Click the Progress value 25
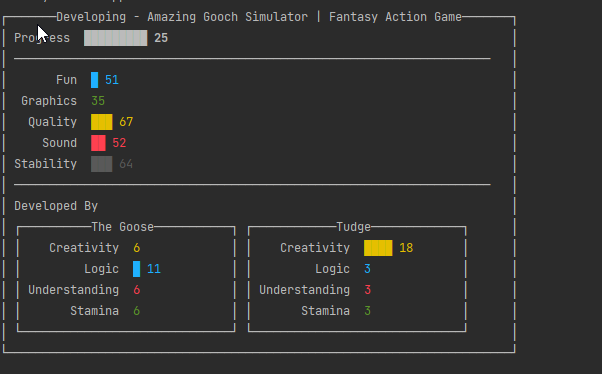 tap(161, 38)
